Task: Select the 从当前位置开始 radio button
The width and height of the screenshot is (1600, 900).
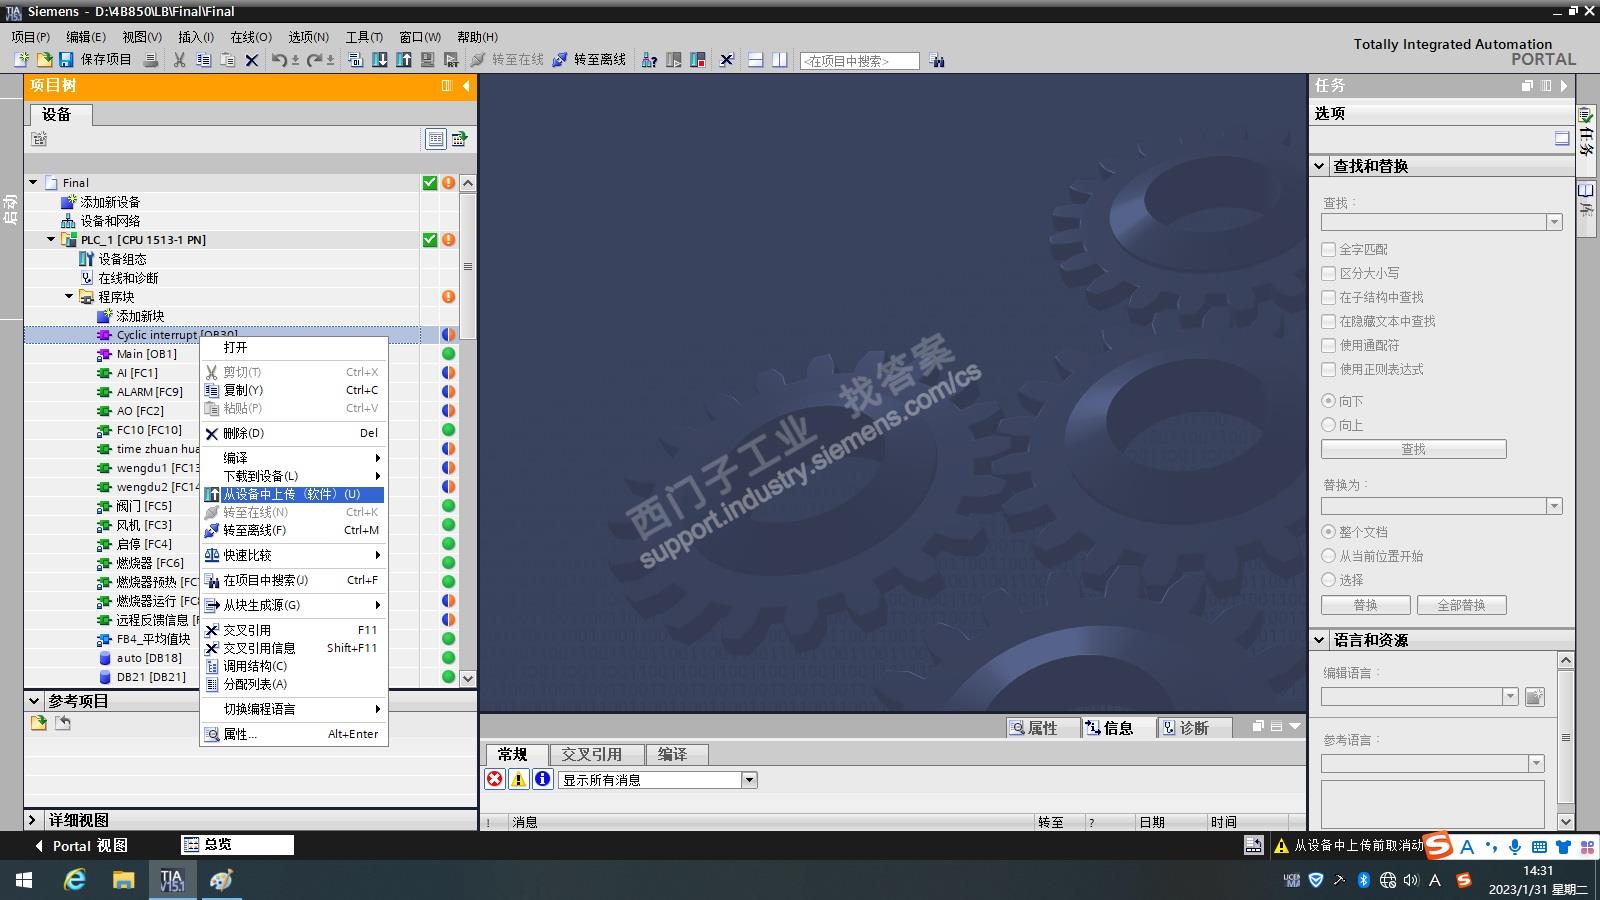Action: (1329, 556)
